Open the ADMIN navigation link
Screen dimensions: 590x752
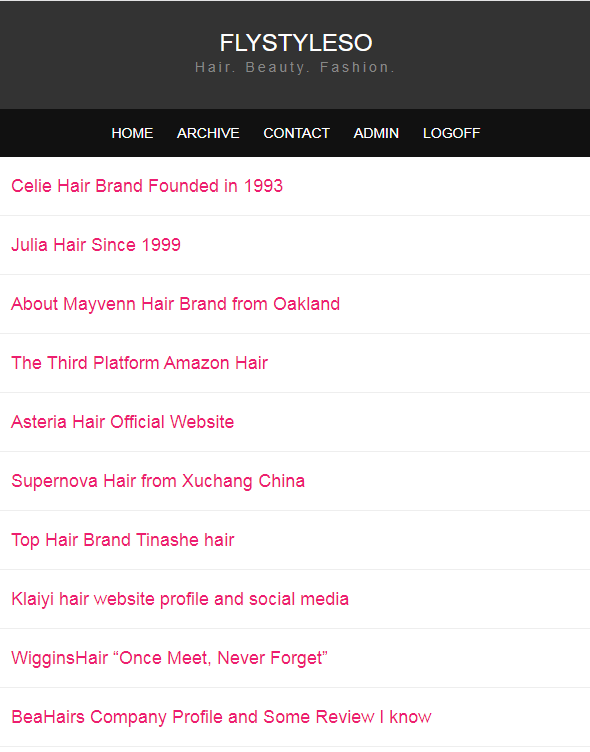(376, 133)
